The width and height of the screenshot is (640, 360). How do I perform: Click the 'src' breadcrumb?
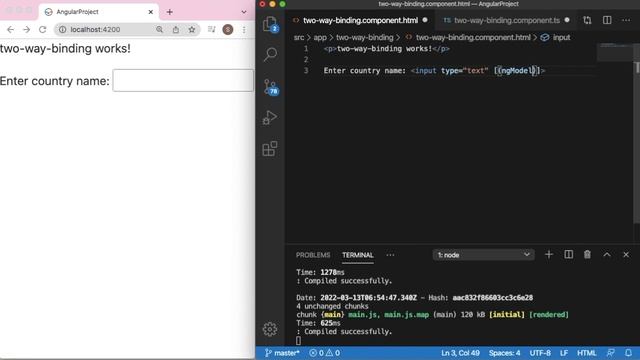[299, 38]
